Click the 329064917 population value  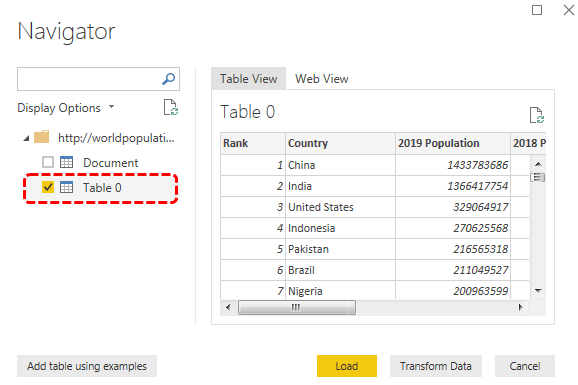click(x=481, y=207)
